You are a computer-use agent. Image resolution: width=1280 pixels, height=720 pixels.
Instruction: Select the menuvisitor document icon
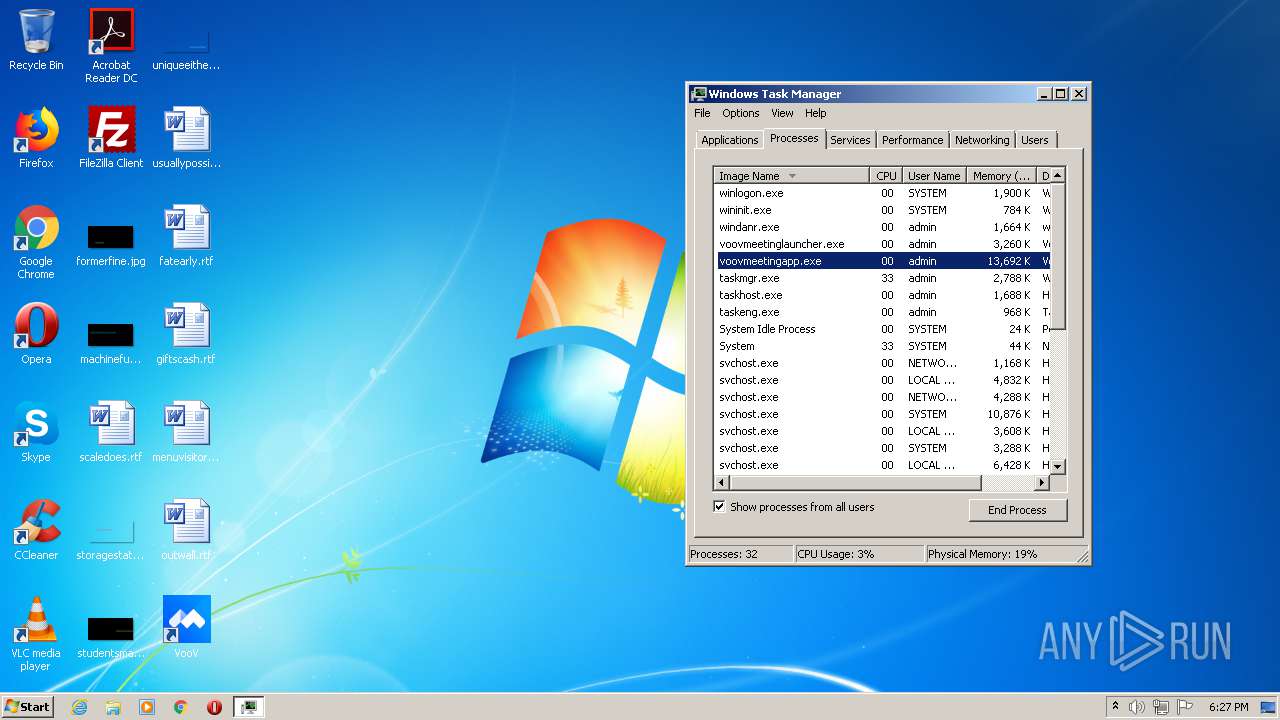coord(186,432)
